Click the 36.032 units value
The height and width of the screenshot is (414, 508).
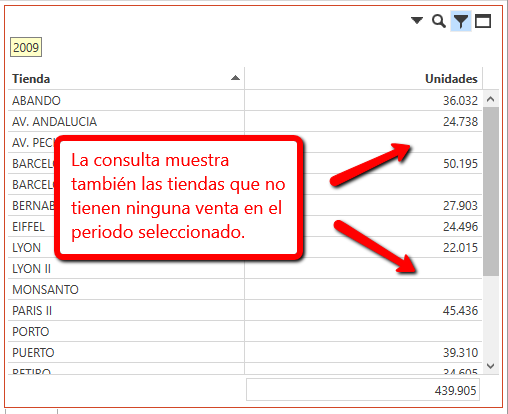click(x=460, y=100)
